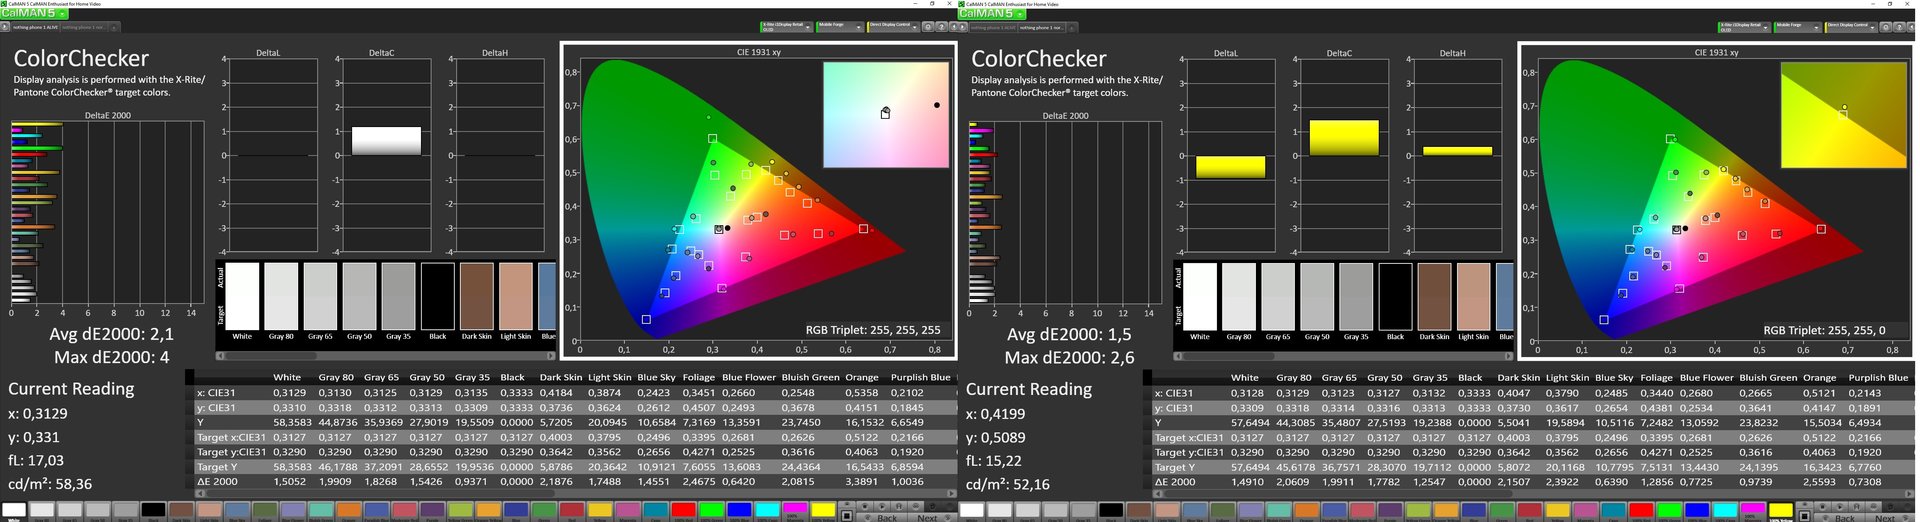Click the Dark Skin patch in left window comparison
Image resolution: width=1920 pixels, height=522 pixels.
(x=476, y=296)
